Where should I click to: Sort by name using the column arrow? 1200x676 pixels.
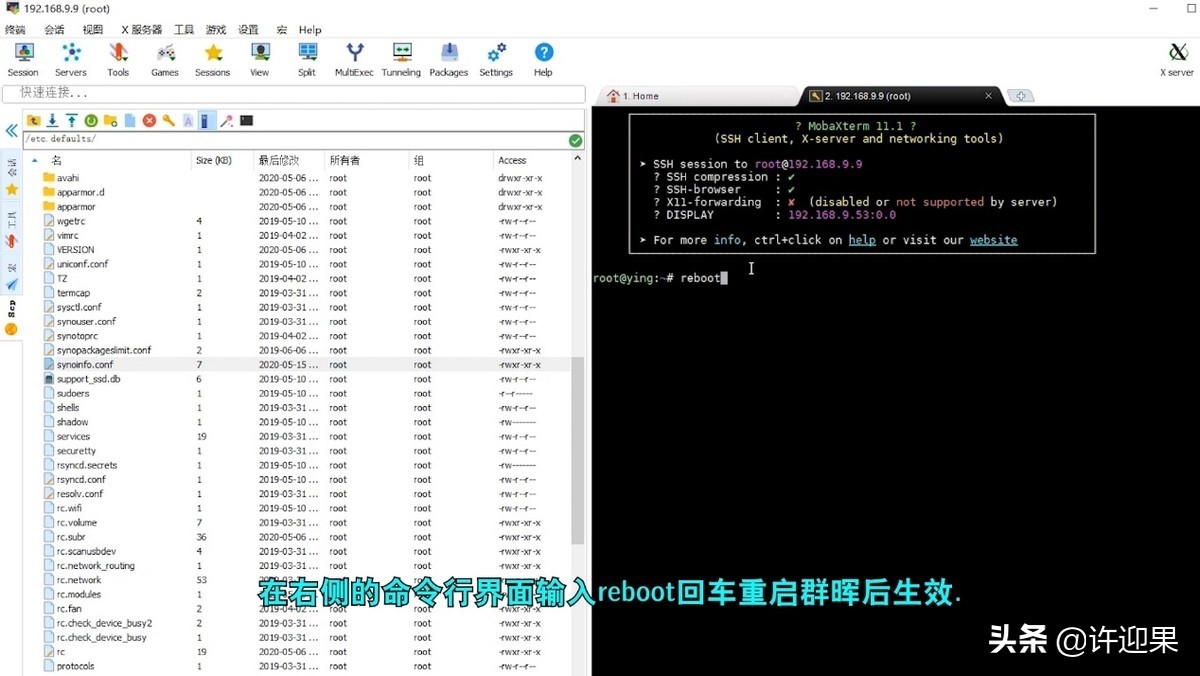35,160
